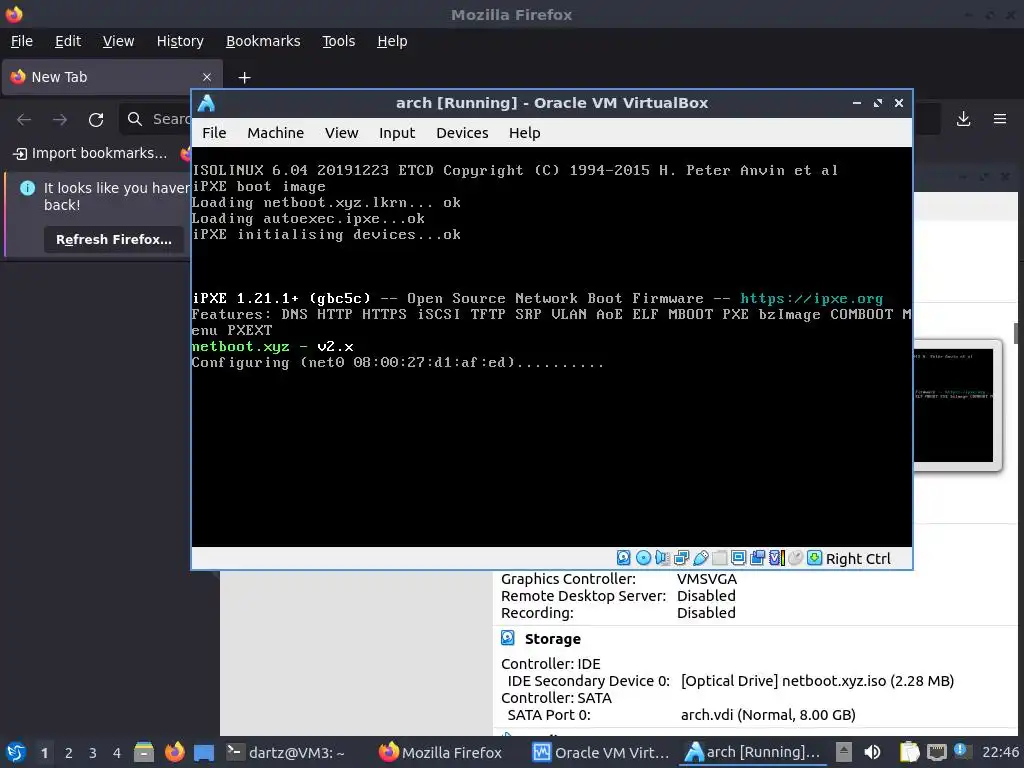Click Right Ctrl host key label
Image resolution: width=1024 pixels, height=768 pixels.
[857, 559]
